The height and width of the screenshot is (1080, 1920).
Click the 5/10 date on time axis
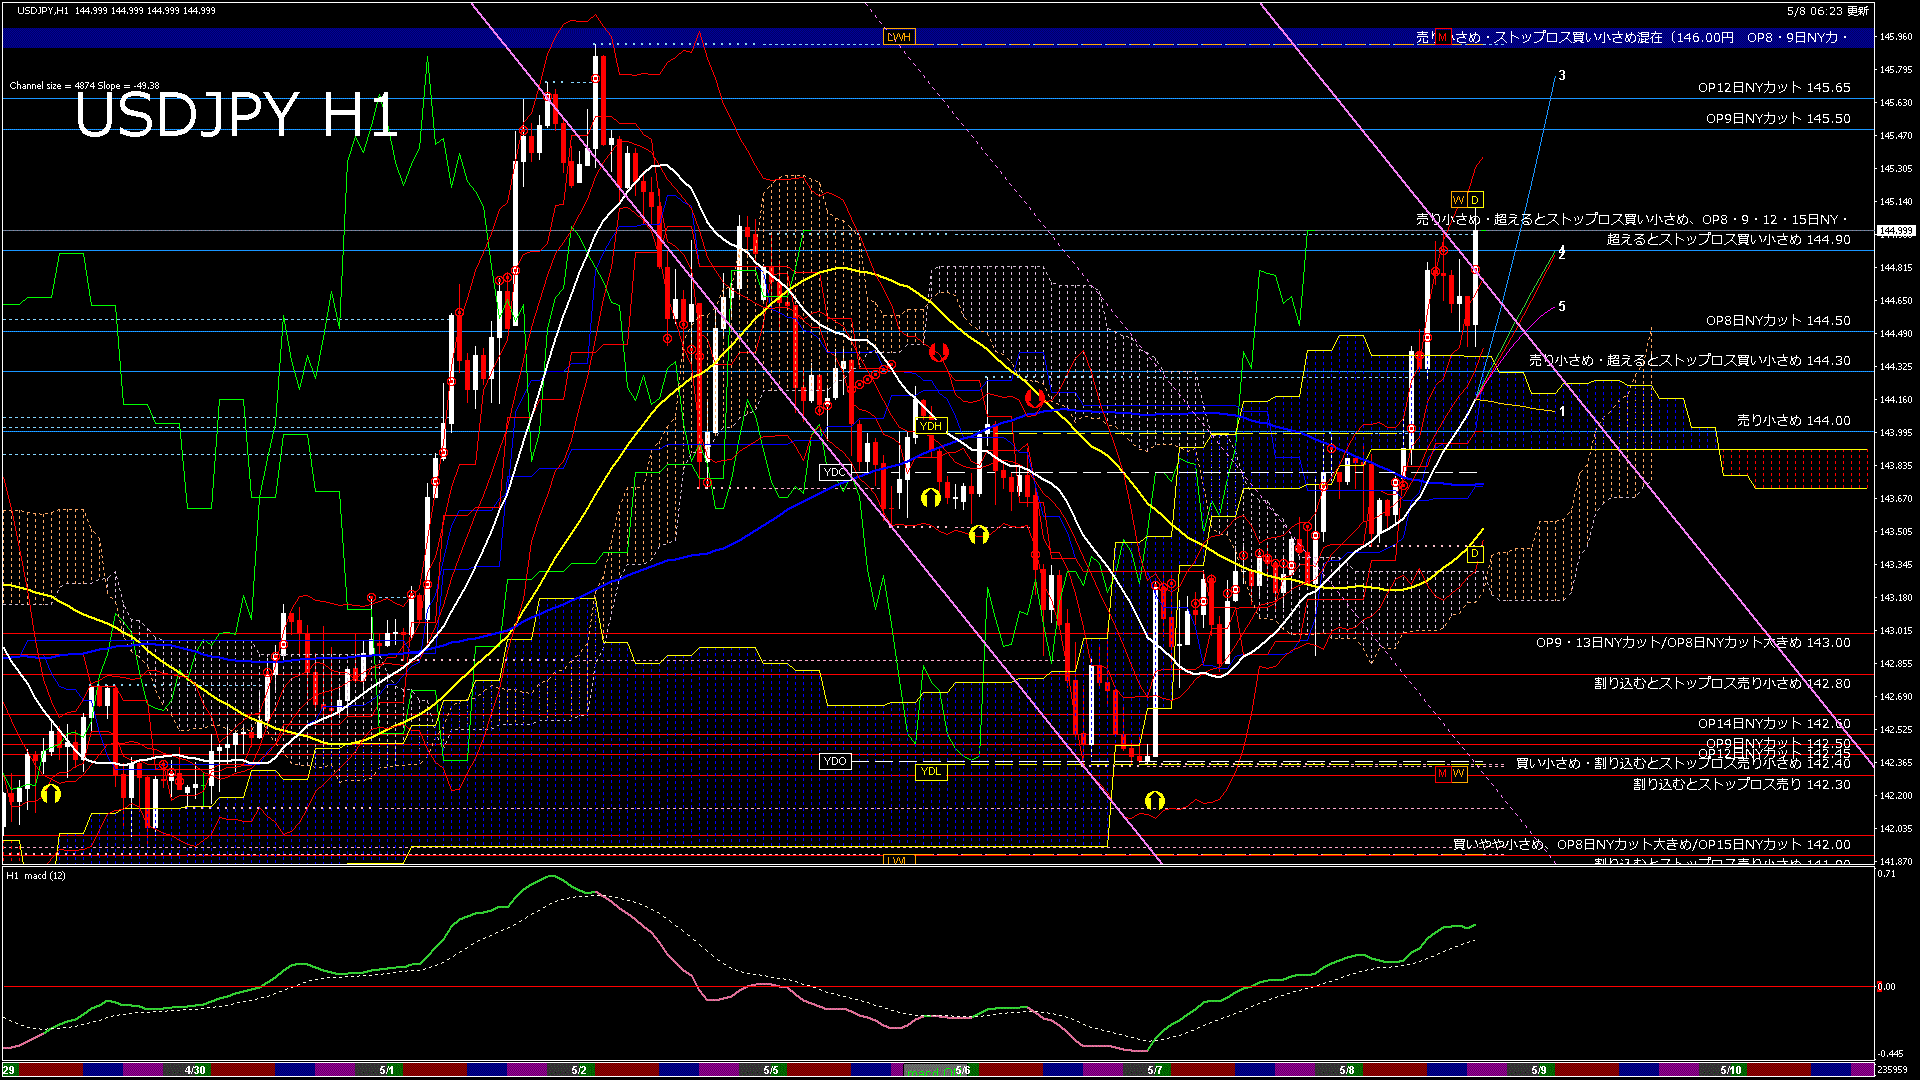point(1730,1070)
